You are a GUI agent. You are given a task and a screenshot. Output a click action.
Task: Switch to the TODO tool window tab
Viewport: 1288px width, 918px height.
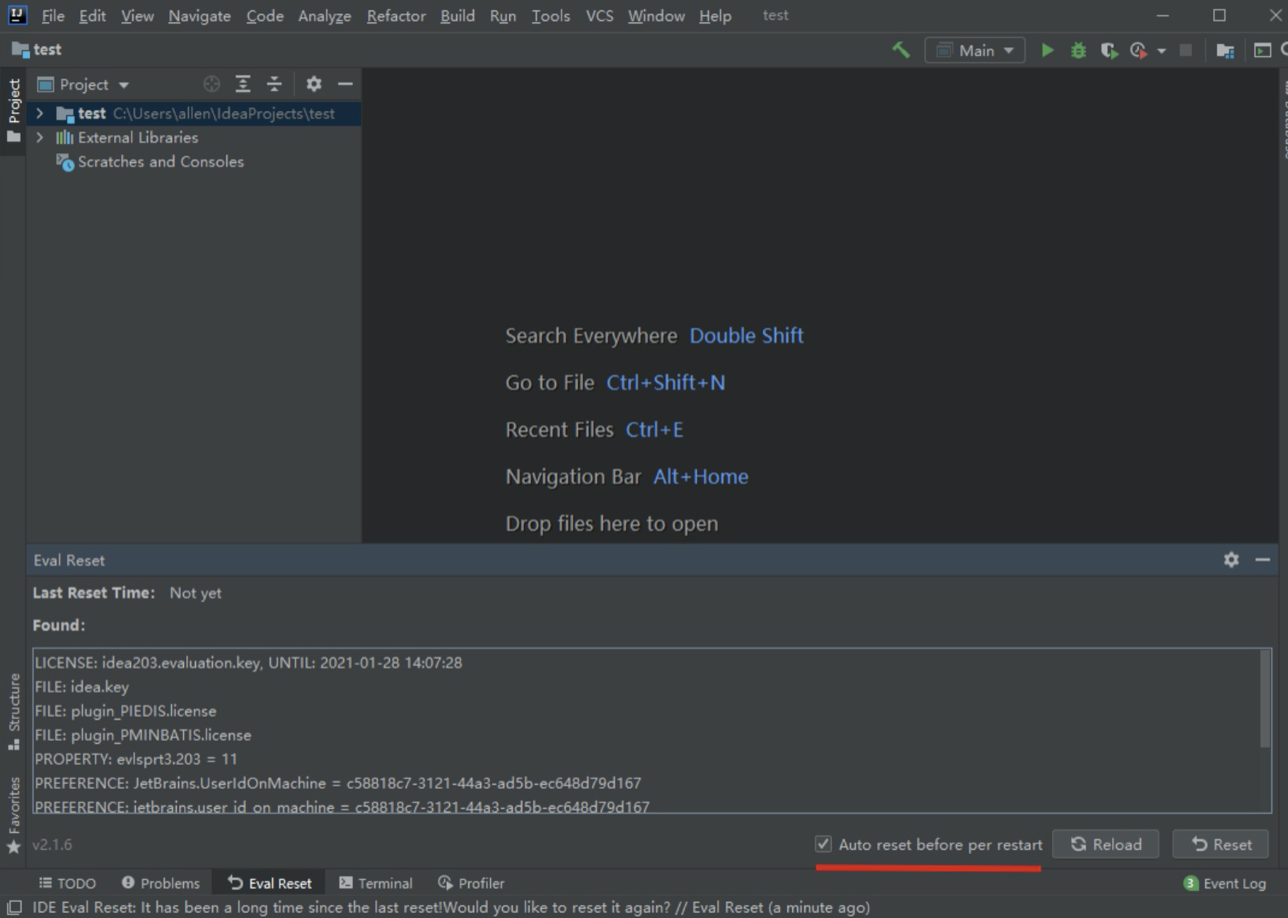[x=67, y=883]
